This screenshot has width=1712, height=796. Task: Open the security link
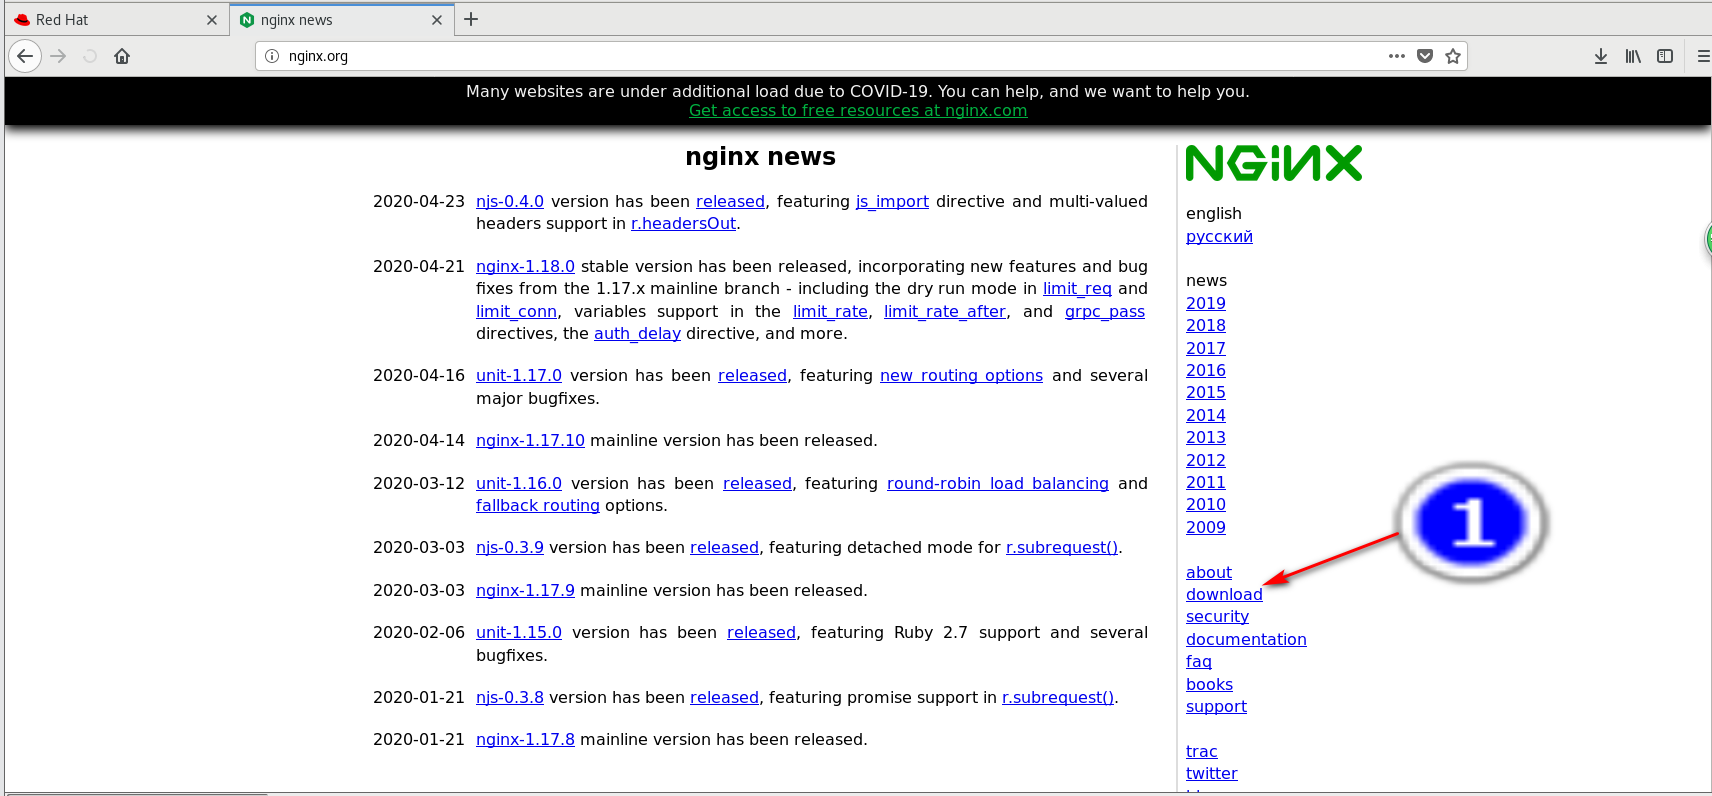pos(1217,616)
